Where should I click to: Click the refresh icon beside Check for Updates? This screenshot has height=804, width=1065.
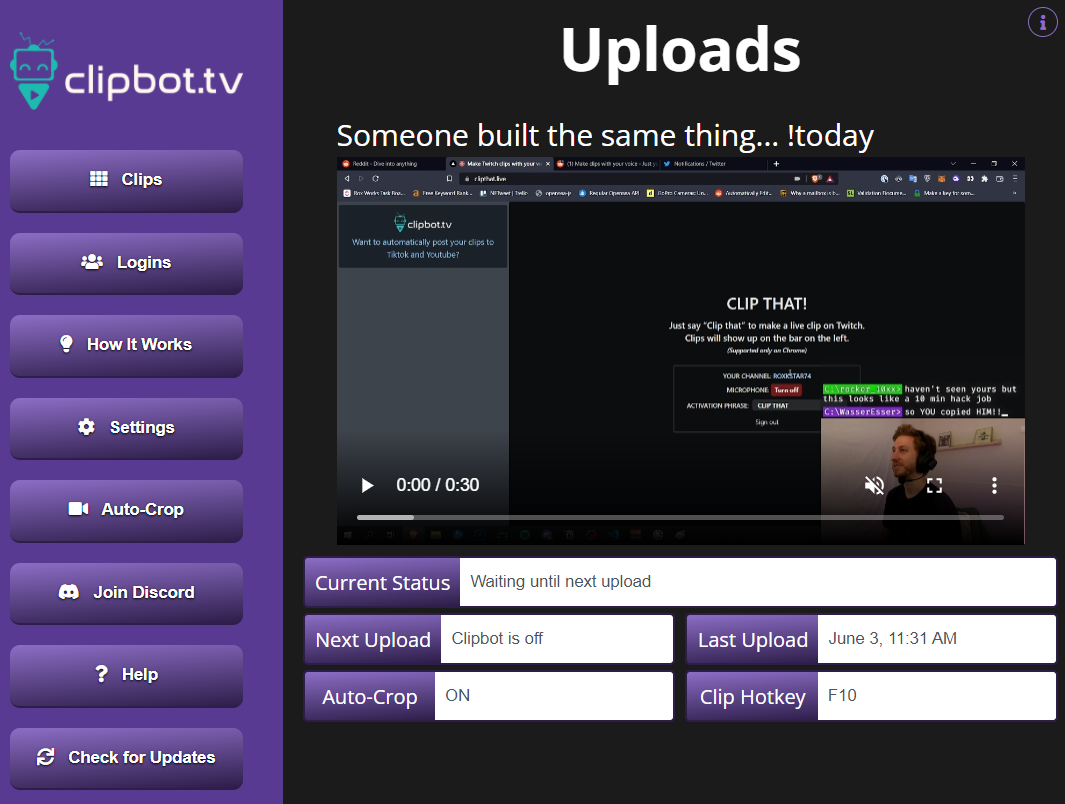click(x=46, y=756)
